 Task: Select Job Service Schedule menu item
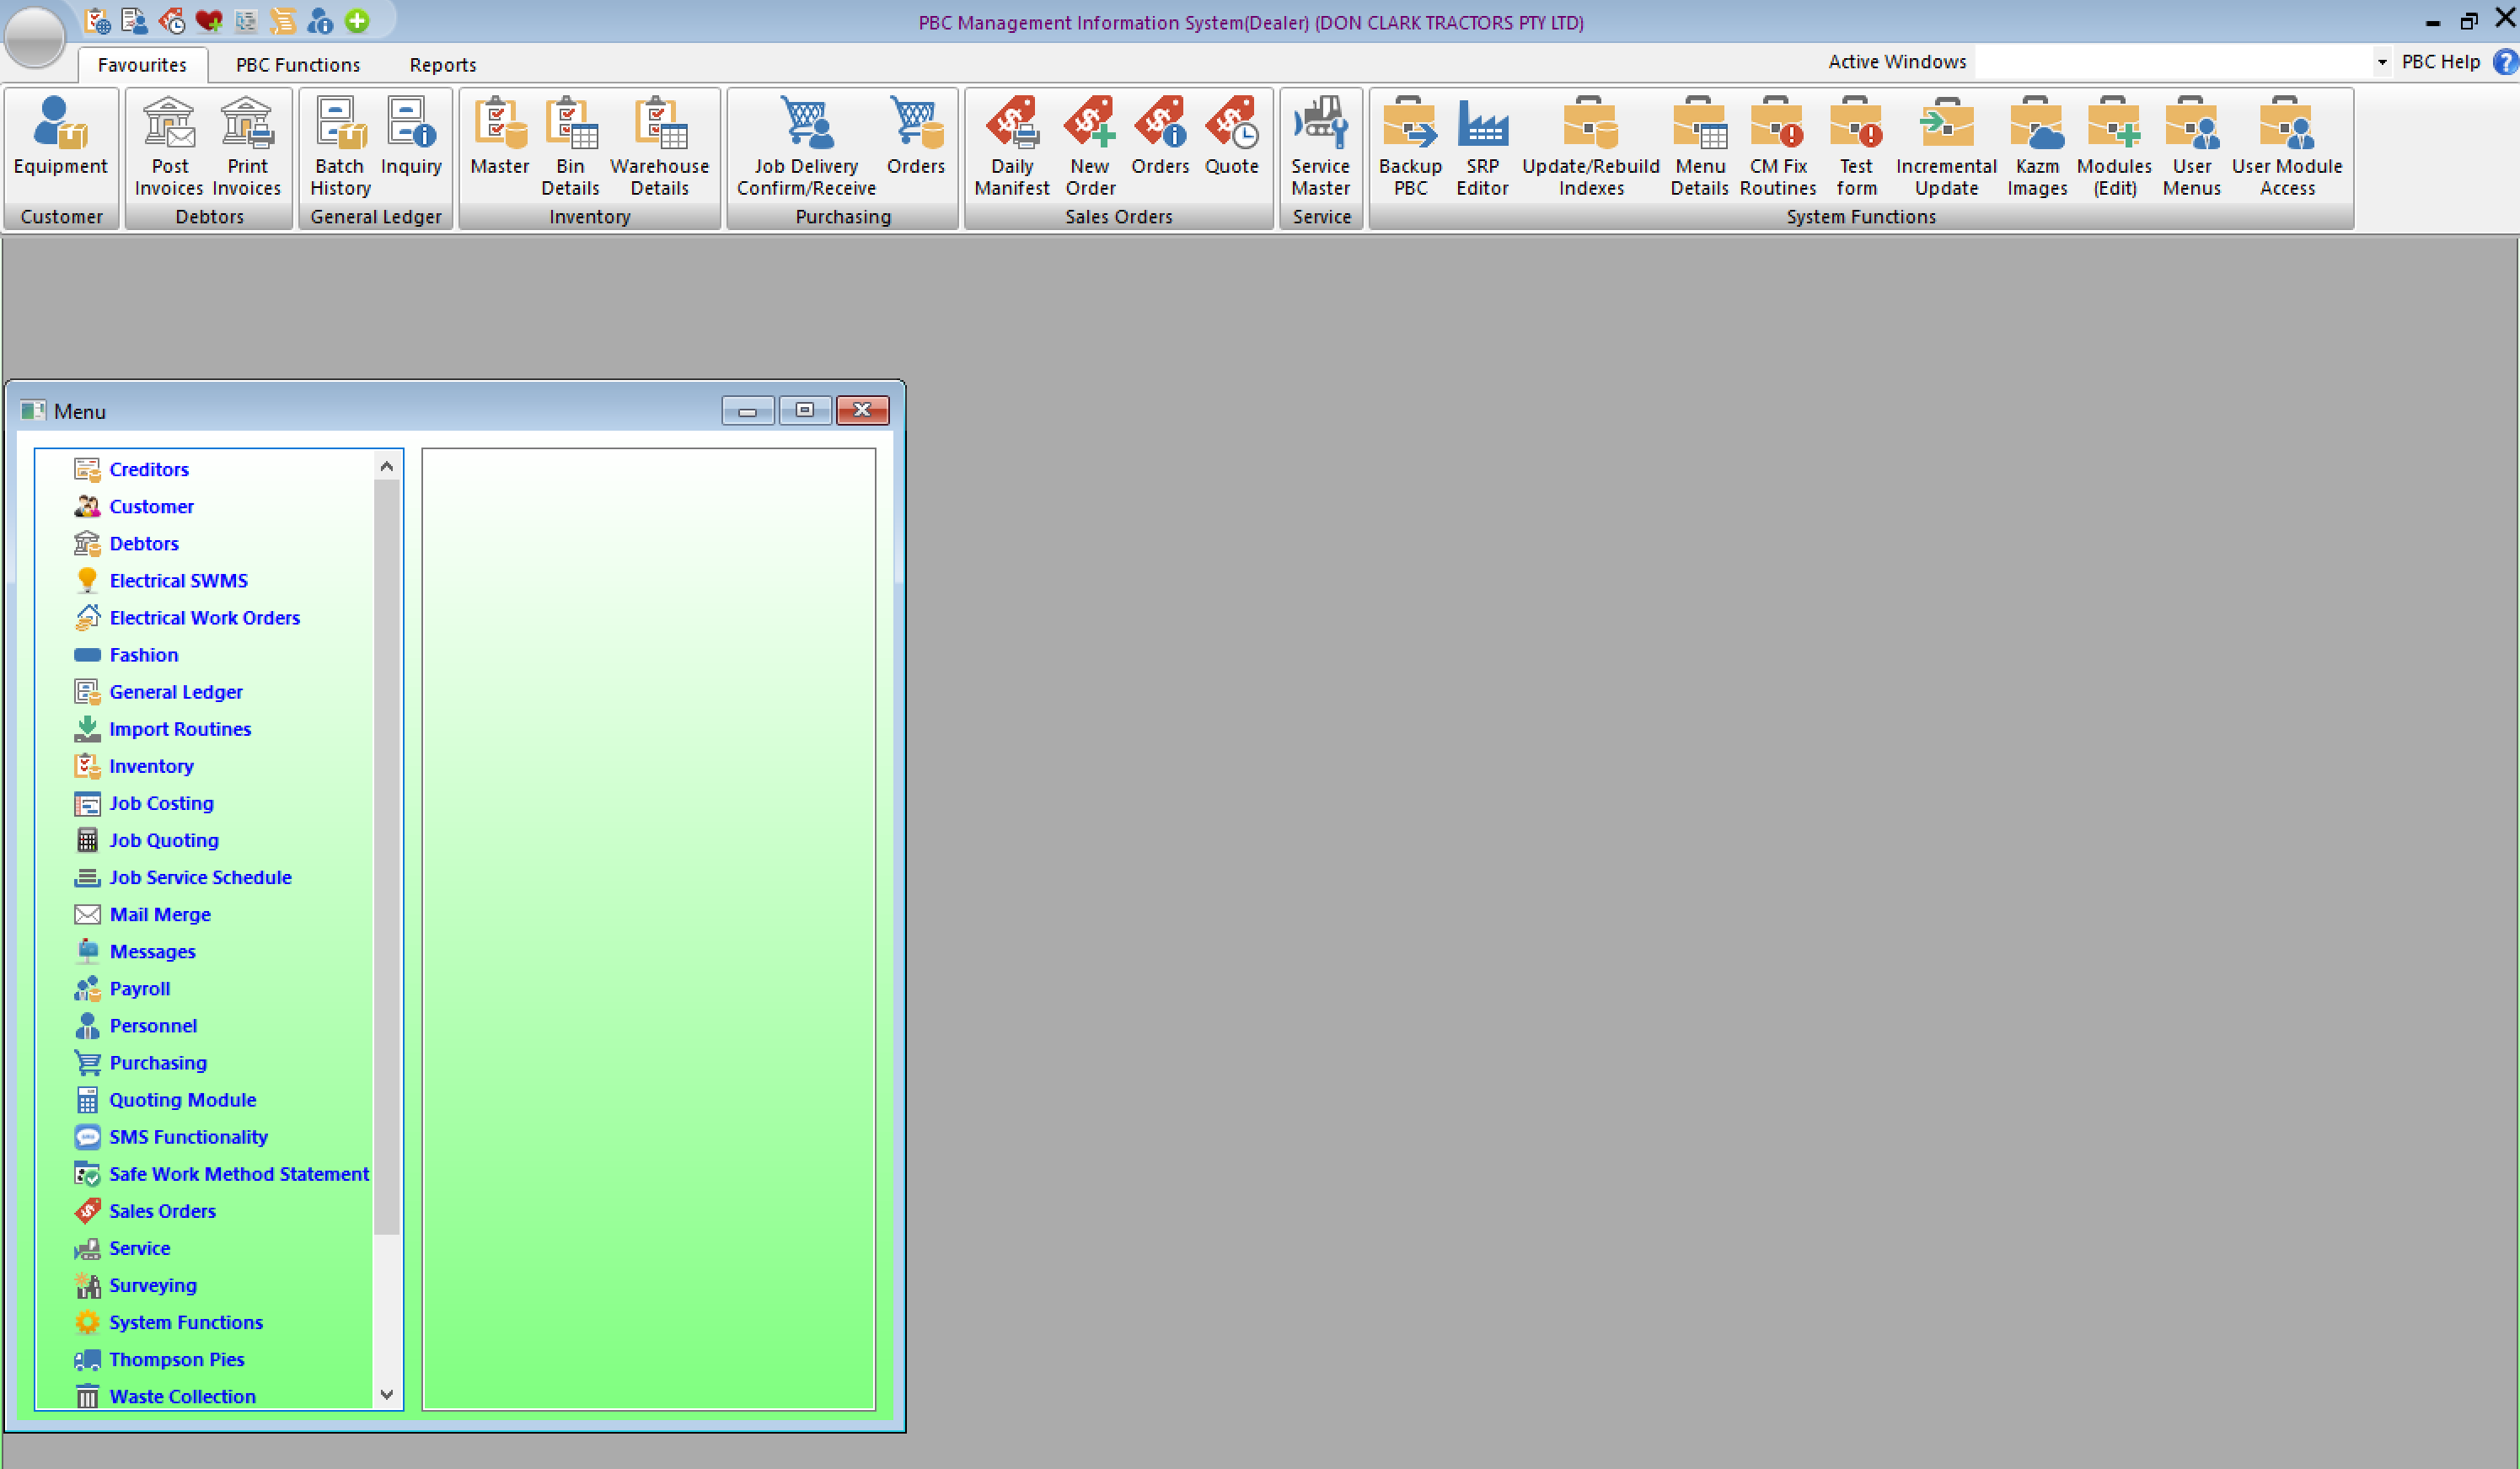click(200, 877)
